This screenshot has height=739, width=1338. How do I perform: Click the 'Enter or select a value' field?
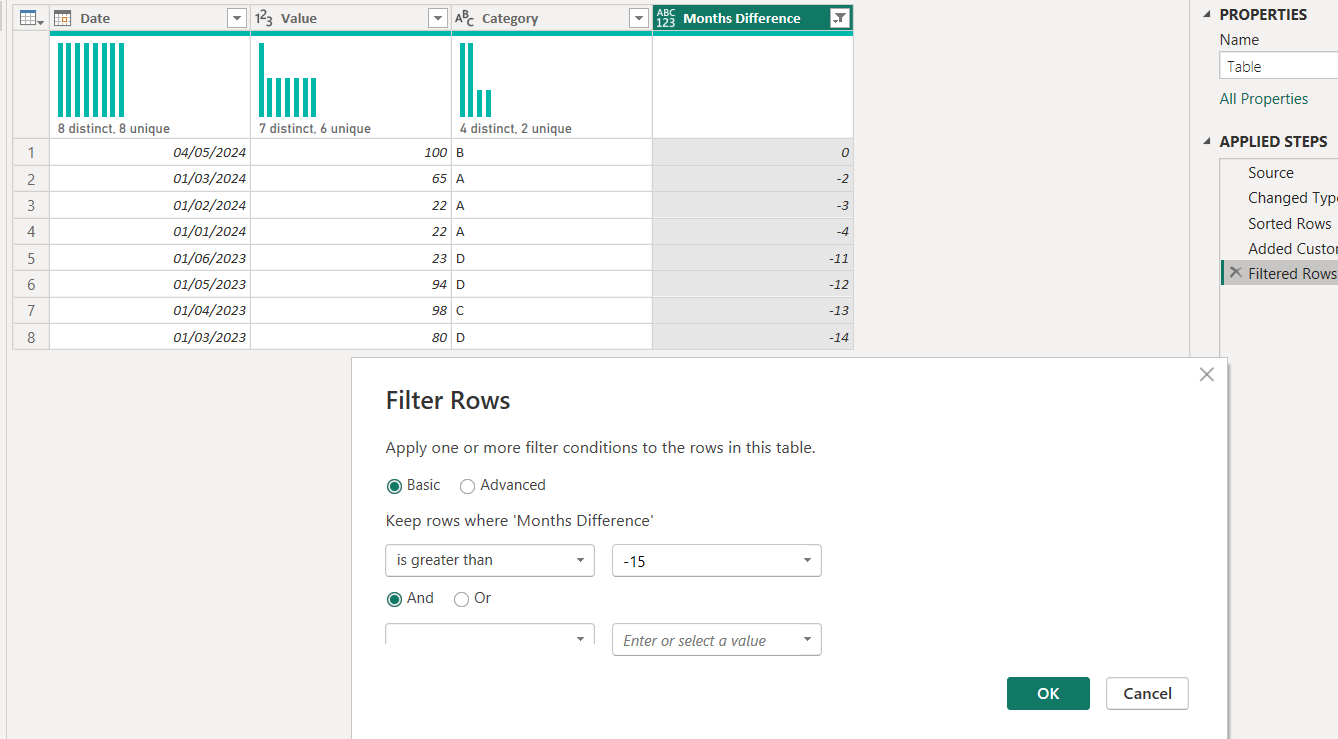pos(717,640)
